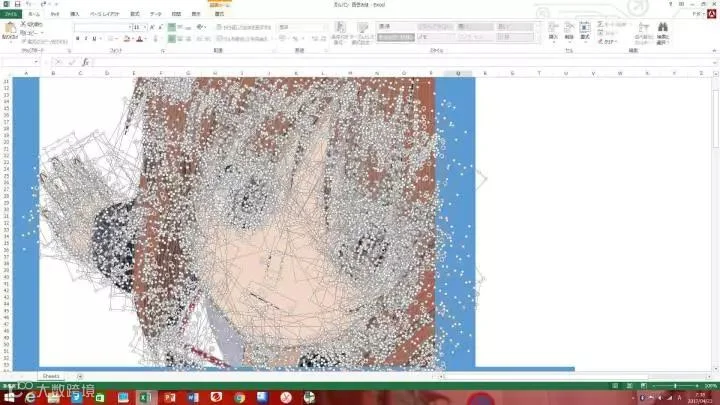
Task: Select the highlighted cell style in gallery
Action: pyautogui.click(x=396, y=37)
